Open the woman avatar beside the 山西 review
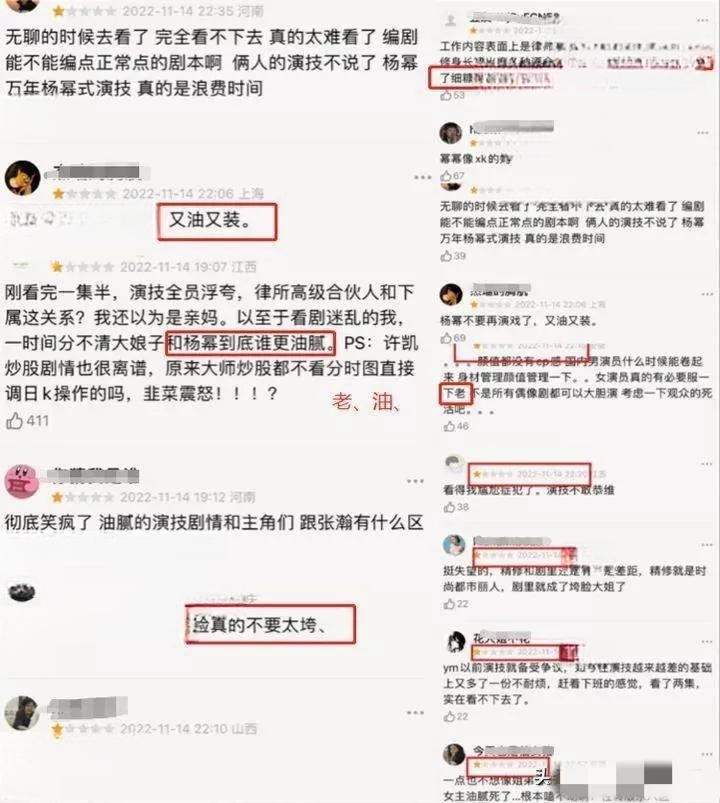This screenshot has width=720, height=803. 22,713
